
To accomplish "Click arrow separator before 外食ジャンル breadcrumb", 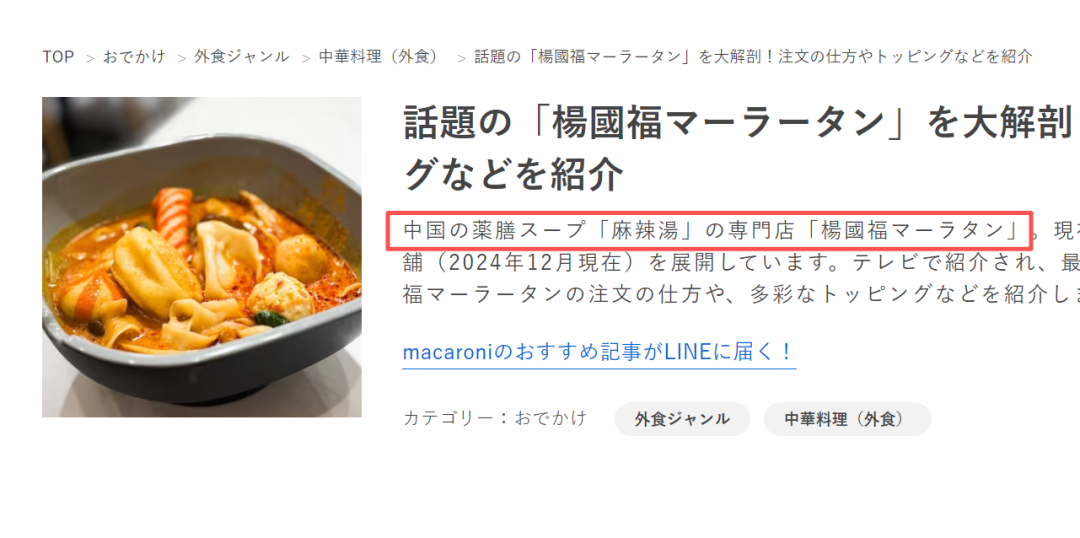I will (182, 58).
